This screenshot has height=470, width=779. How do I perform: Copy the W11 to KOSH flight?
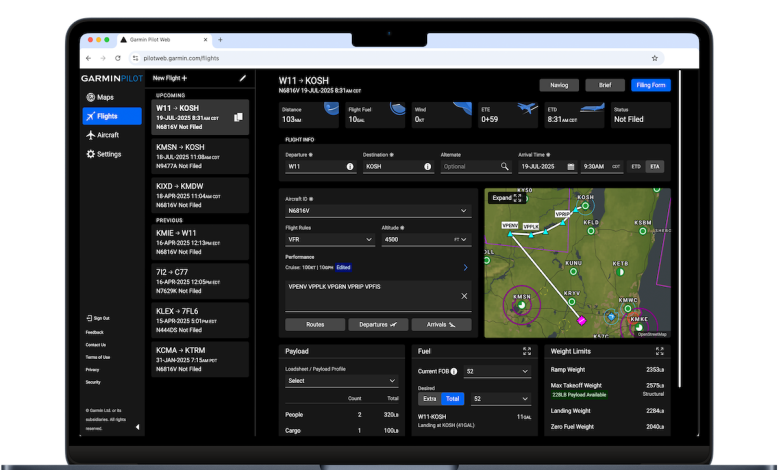[238, 117]
